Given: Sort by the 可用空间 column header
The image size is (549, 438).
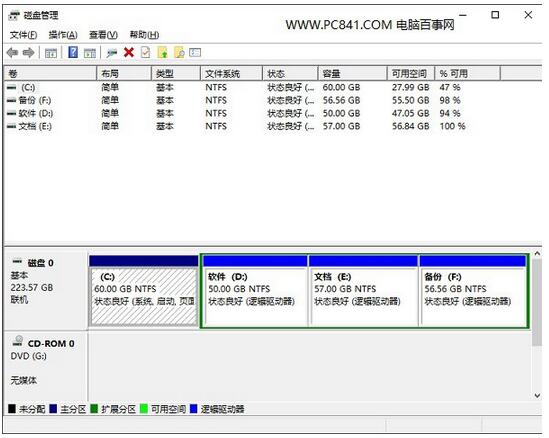Looking at the screenshot, I should coord(411,74).
